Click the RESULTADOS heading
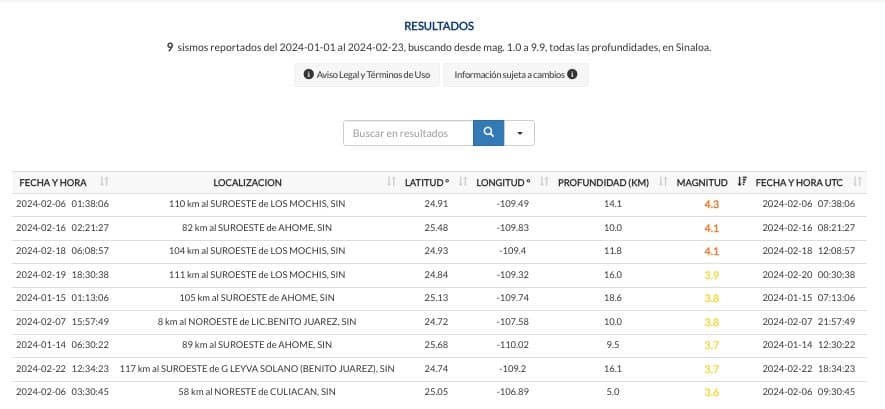The height and width of the screenshot is (409, 885). pos(439,26)
